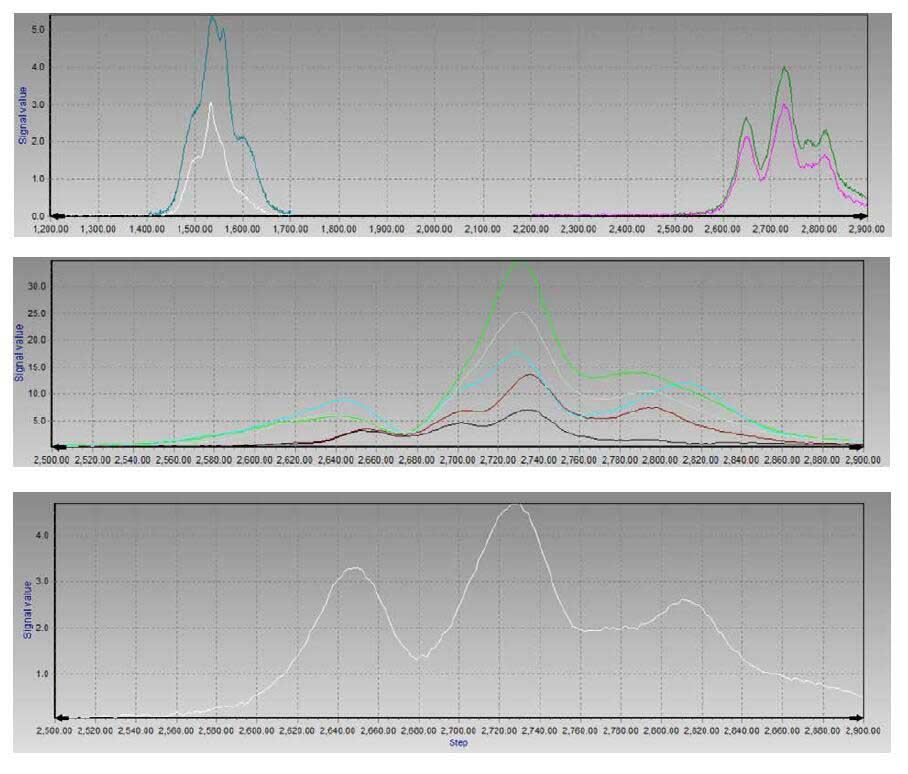Click the first white peak in bottom chart
Image resolution: width=908 pixels, height=774 pixels.
[353, 568]
